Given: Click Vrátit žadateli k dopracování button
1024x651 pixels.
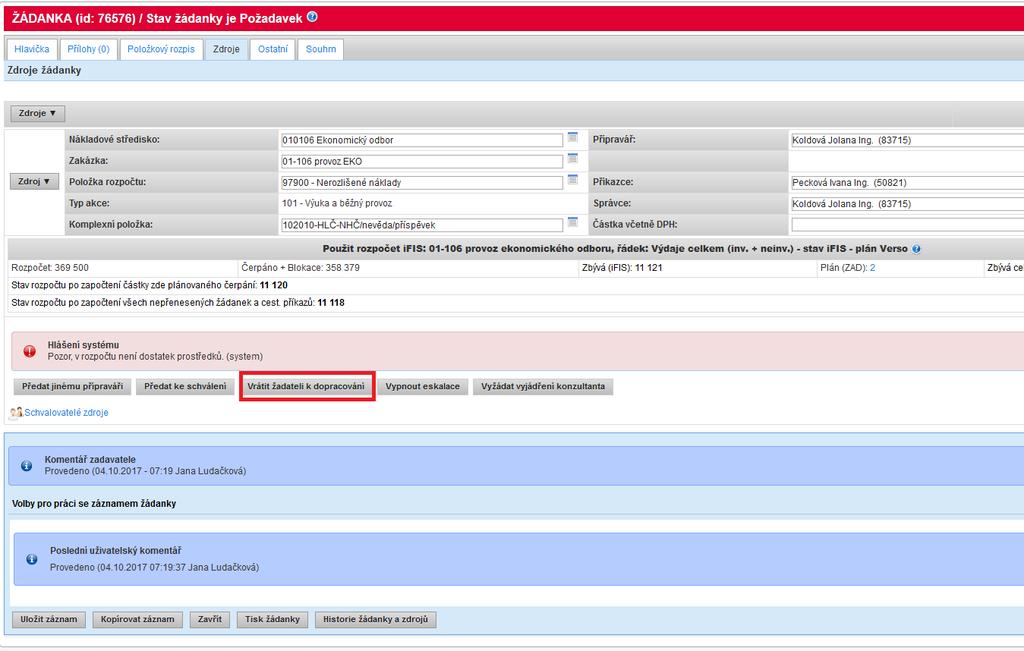Looking at the screenshot, I should coord(306,387).
